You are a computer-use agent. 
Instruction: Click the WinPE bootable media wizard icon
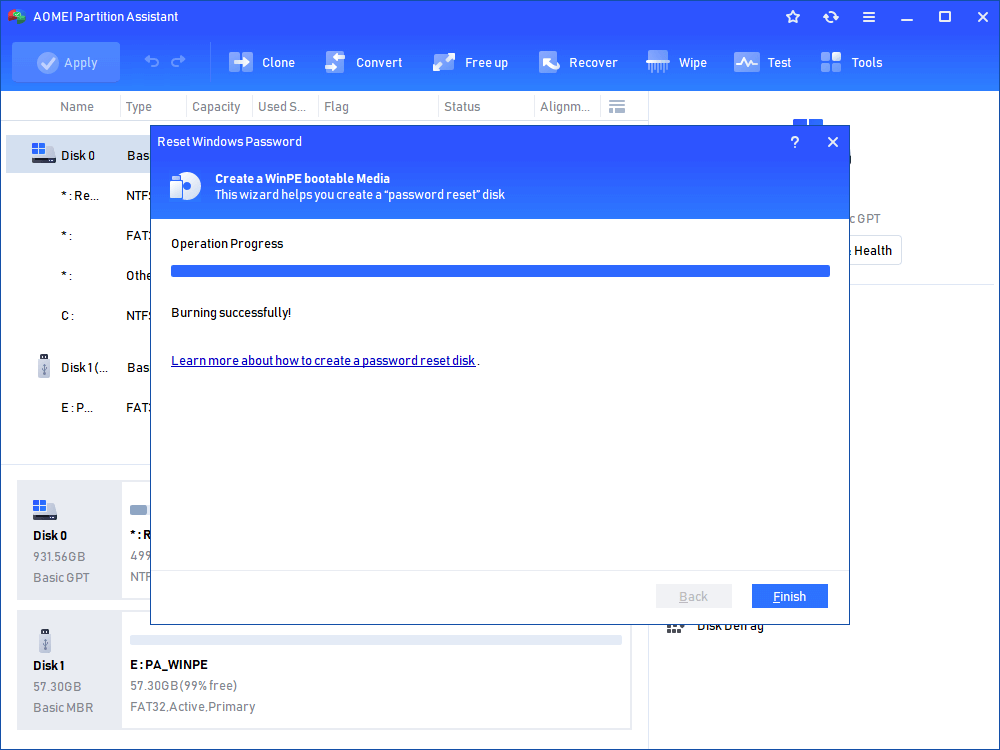click(185, 186)
